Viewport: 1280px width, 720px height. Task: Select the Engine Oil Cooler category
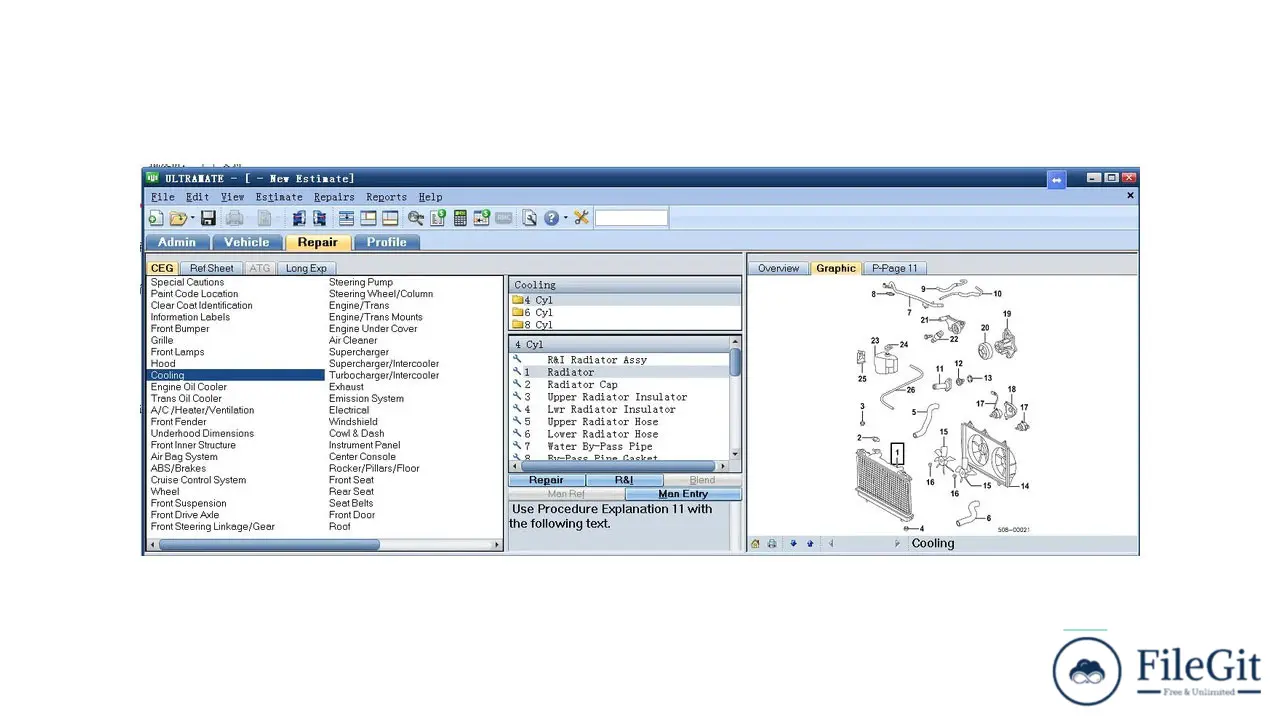coord(189,387)
